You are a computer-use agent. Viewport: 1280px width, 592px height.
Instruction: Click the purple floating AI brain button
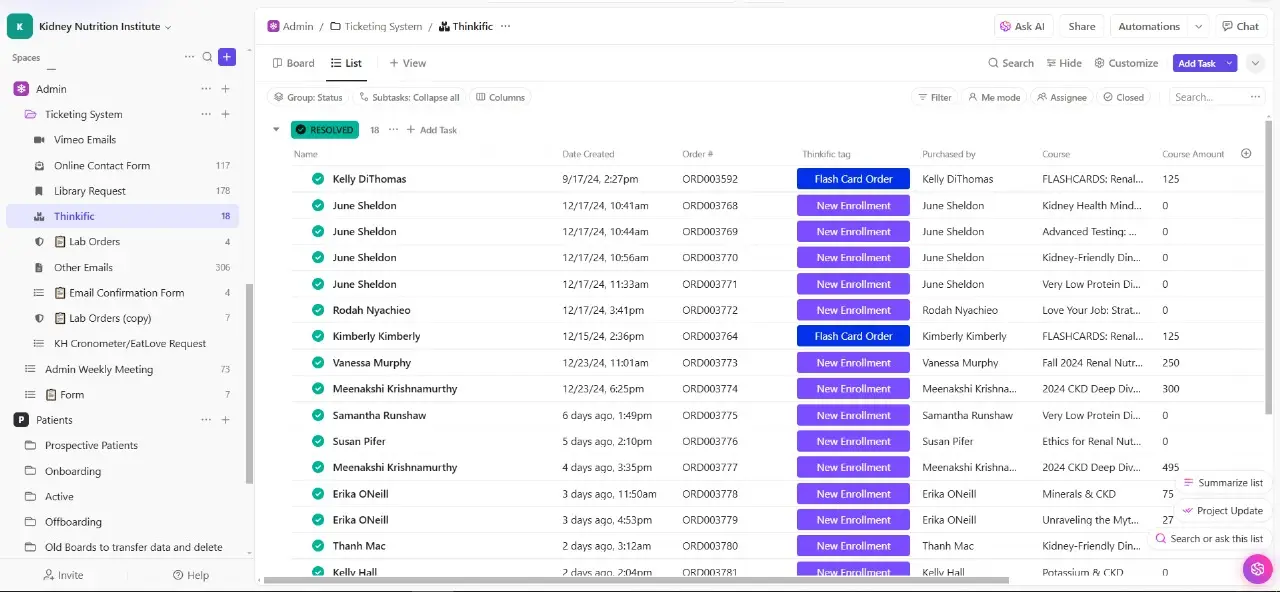pos(1257,569)
